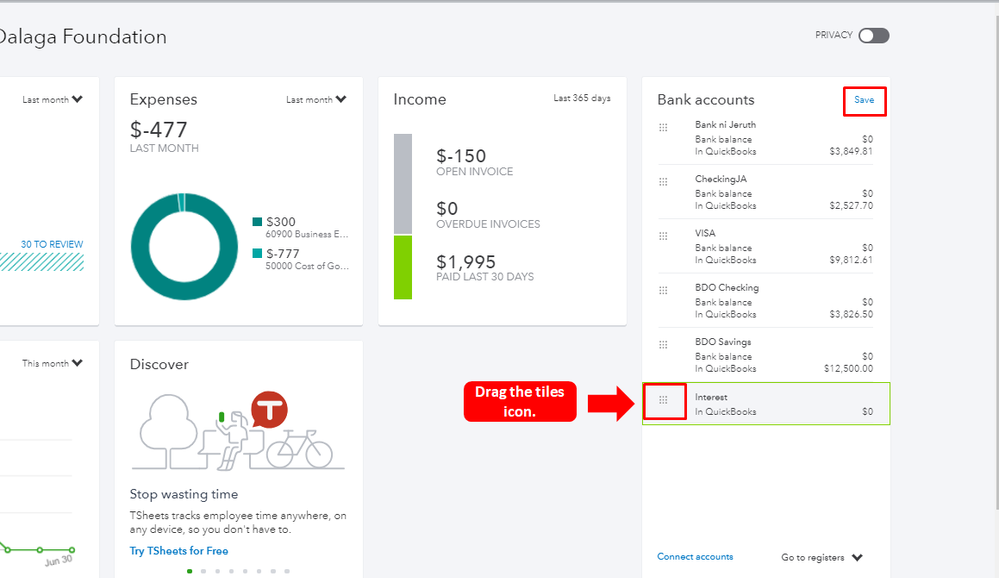The height and width of the screenshot is (578, 999).
Task: Select the second Discover carousel dot
Action: [x=202, y=571]
